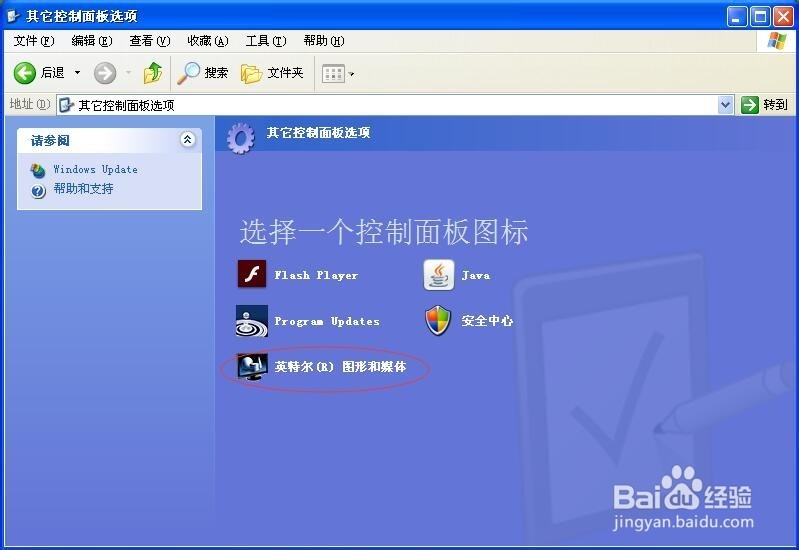This screenshot has width=799, height=550.
Task: Click the Windows Update link
Action: coord(95,169)
